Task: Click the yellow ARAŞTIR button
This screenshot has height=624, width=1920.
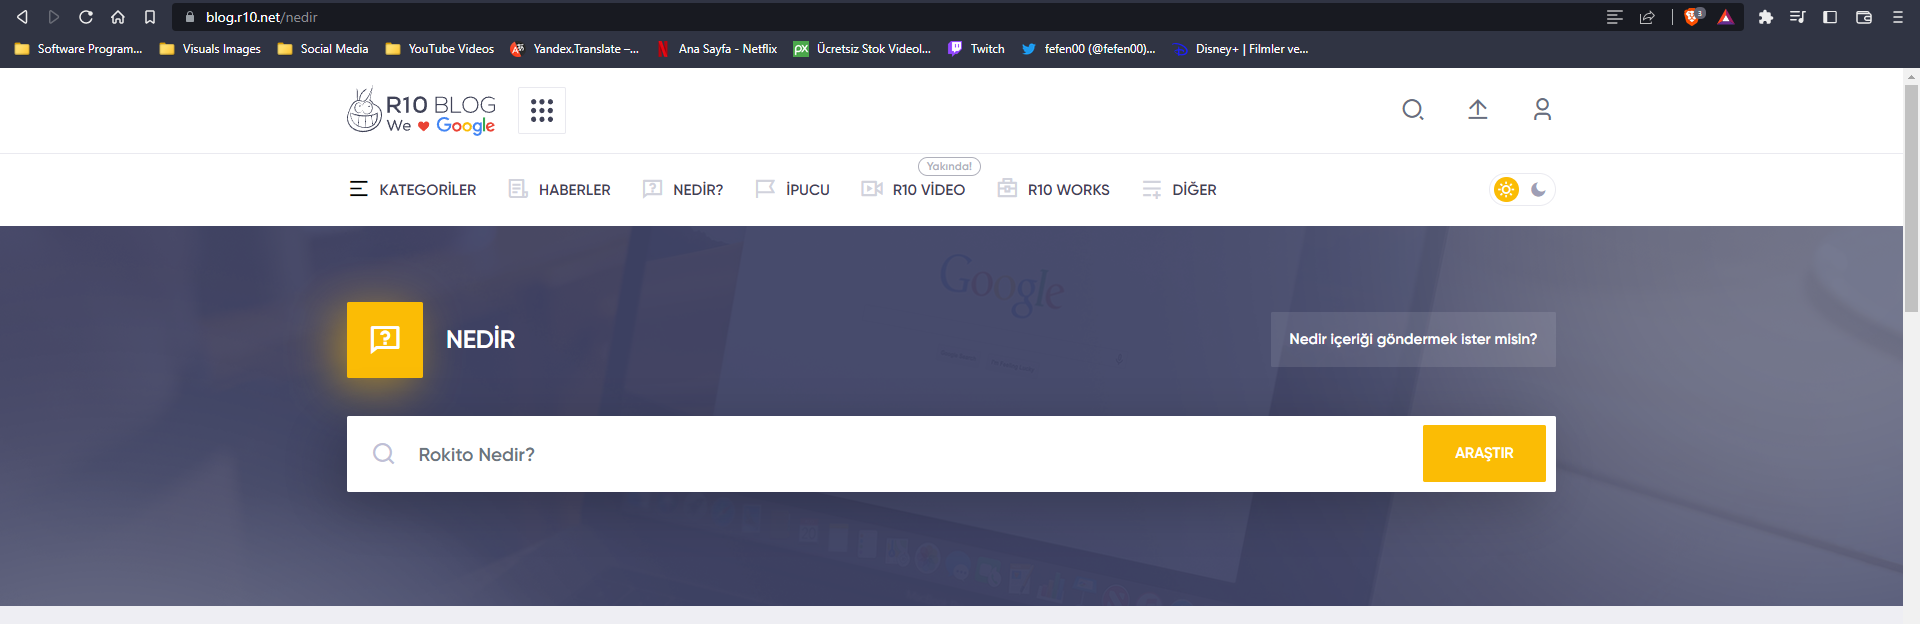Action: coord(1484,453)
